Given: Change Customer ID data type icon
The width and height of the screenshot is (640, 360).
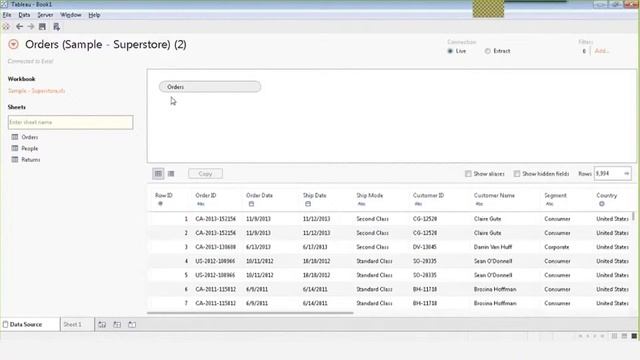Looking at the screenshot, I should coord(418,204).
